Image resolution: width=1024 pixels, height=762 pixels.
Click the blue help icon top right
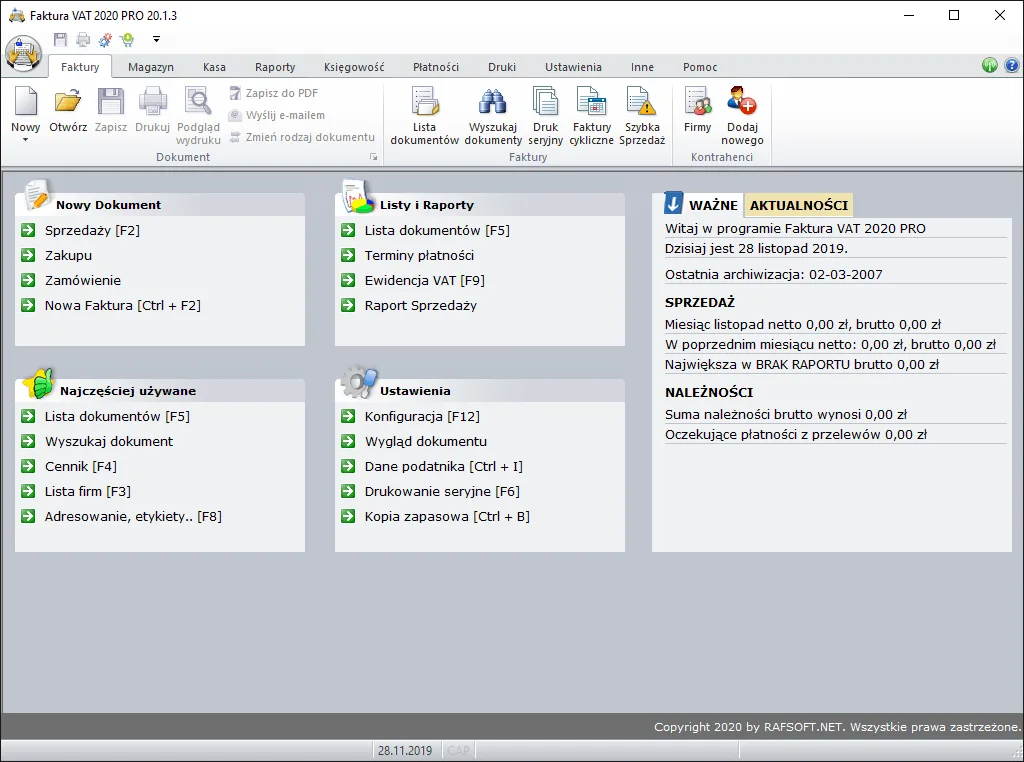point(1011,66)
